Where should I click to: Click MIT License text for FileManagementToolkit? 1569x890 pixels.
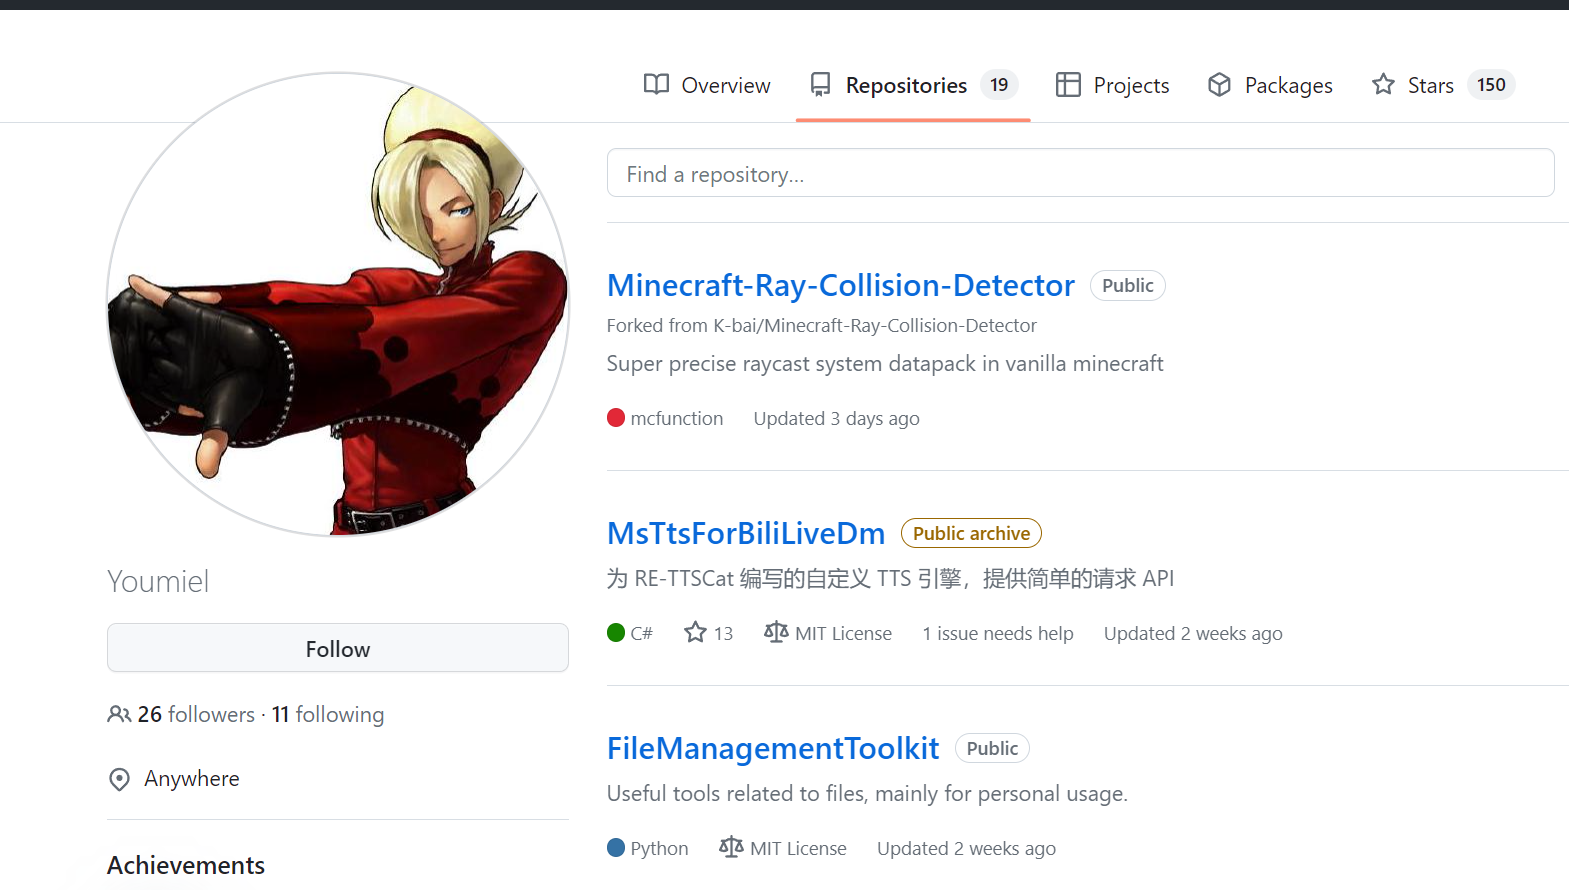[x=798, y=848]
